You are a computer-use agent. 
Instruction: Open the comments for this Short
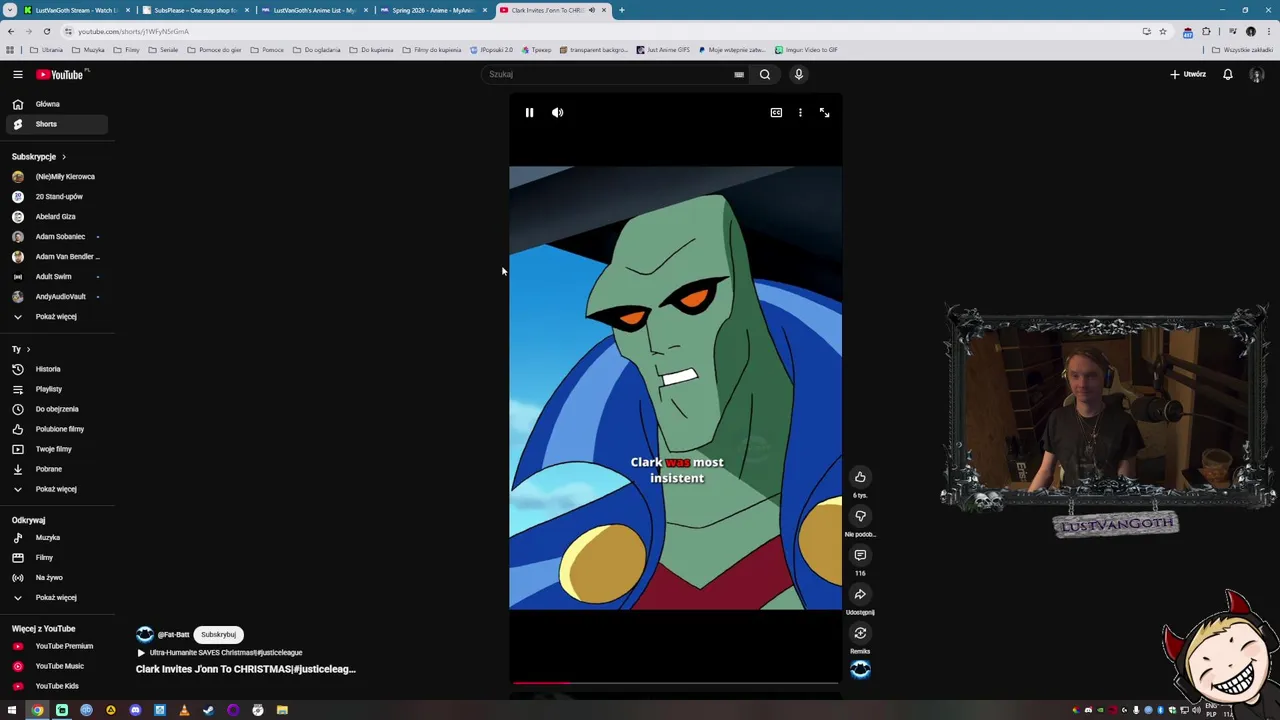click(x=860, y=555)
